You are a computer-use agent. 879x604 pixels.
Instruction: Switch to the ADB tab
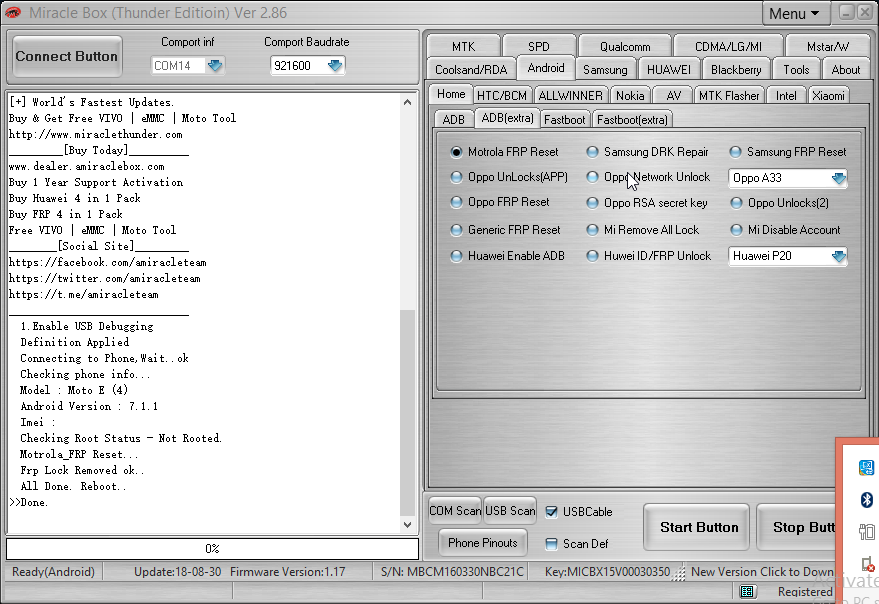[454, 119]
